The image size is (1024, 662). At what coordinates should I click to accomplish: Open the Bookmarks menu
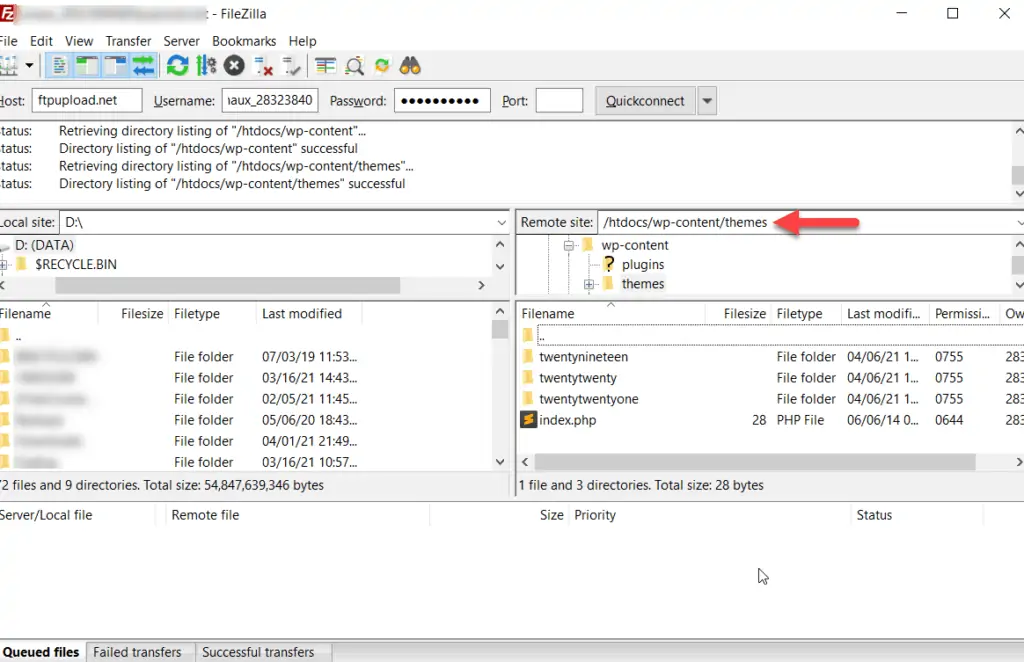tap(244, 40)
